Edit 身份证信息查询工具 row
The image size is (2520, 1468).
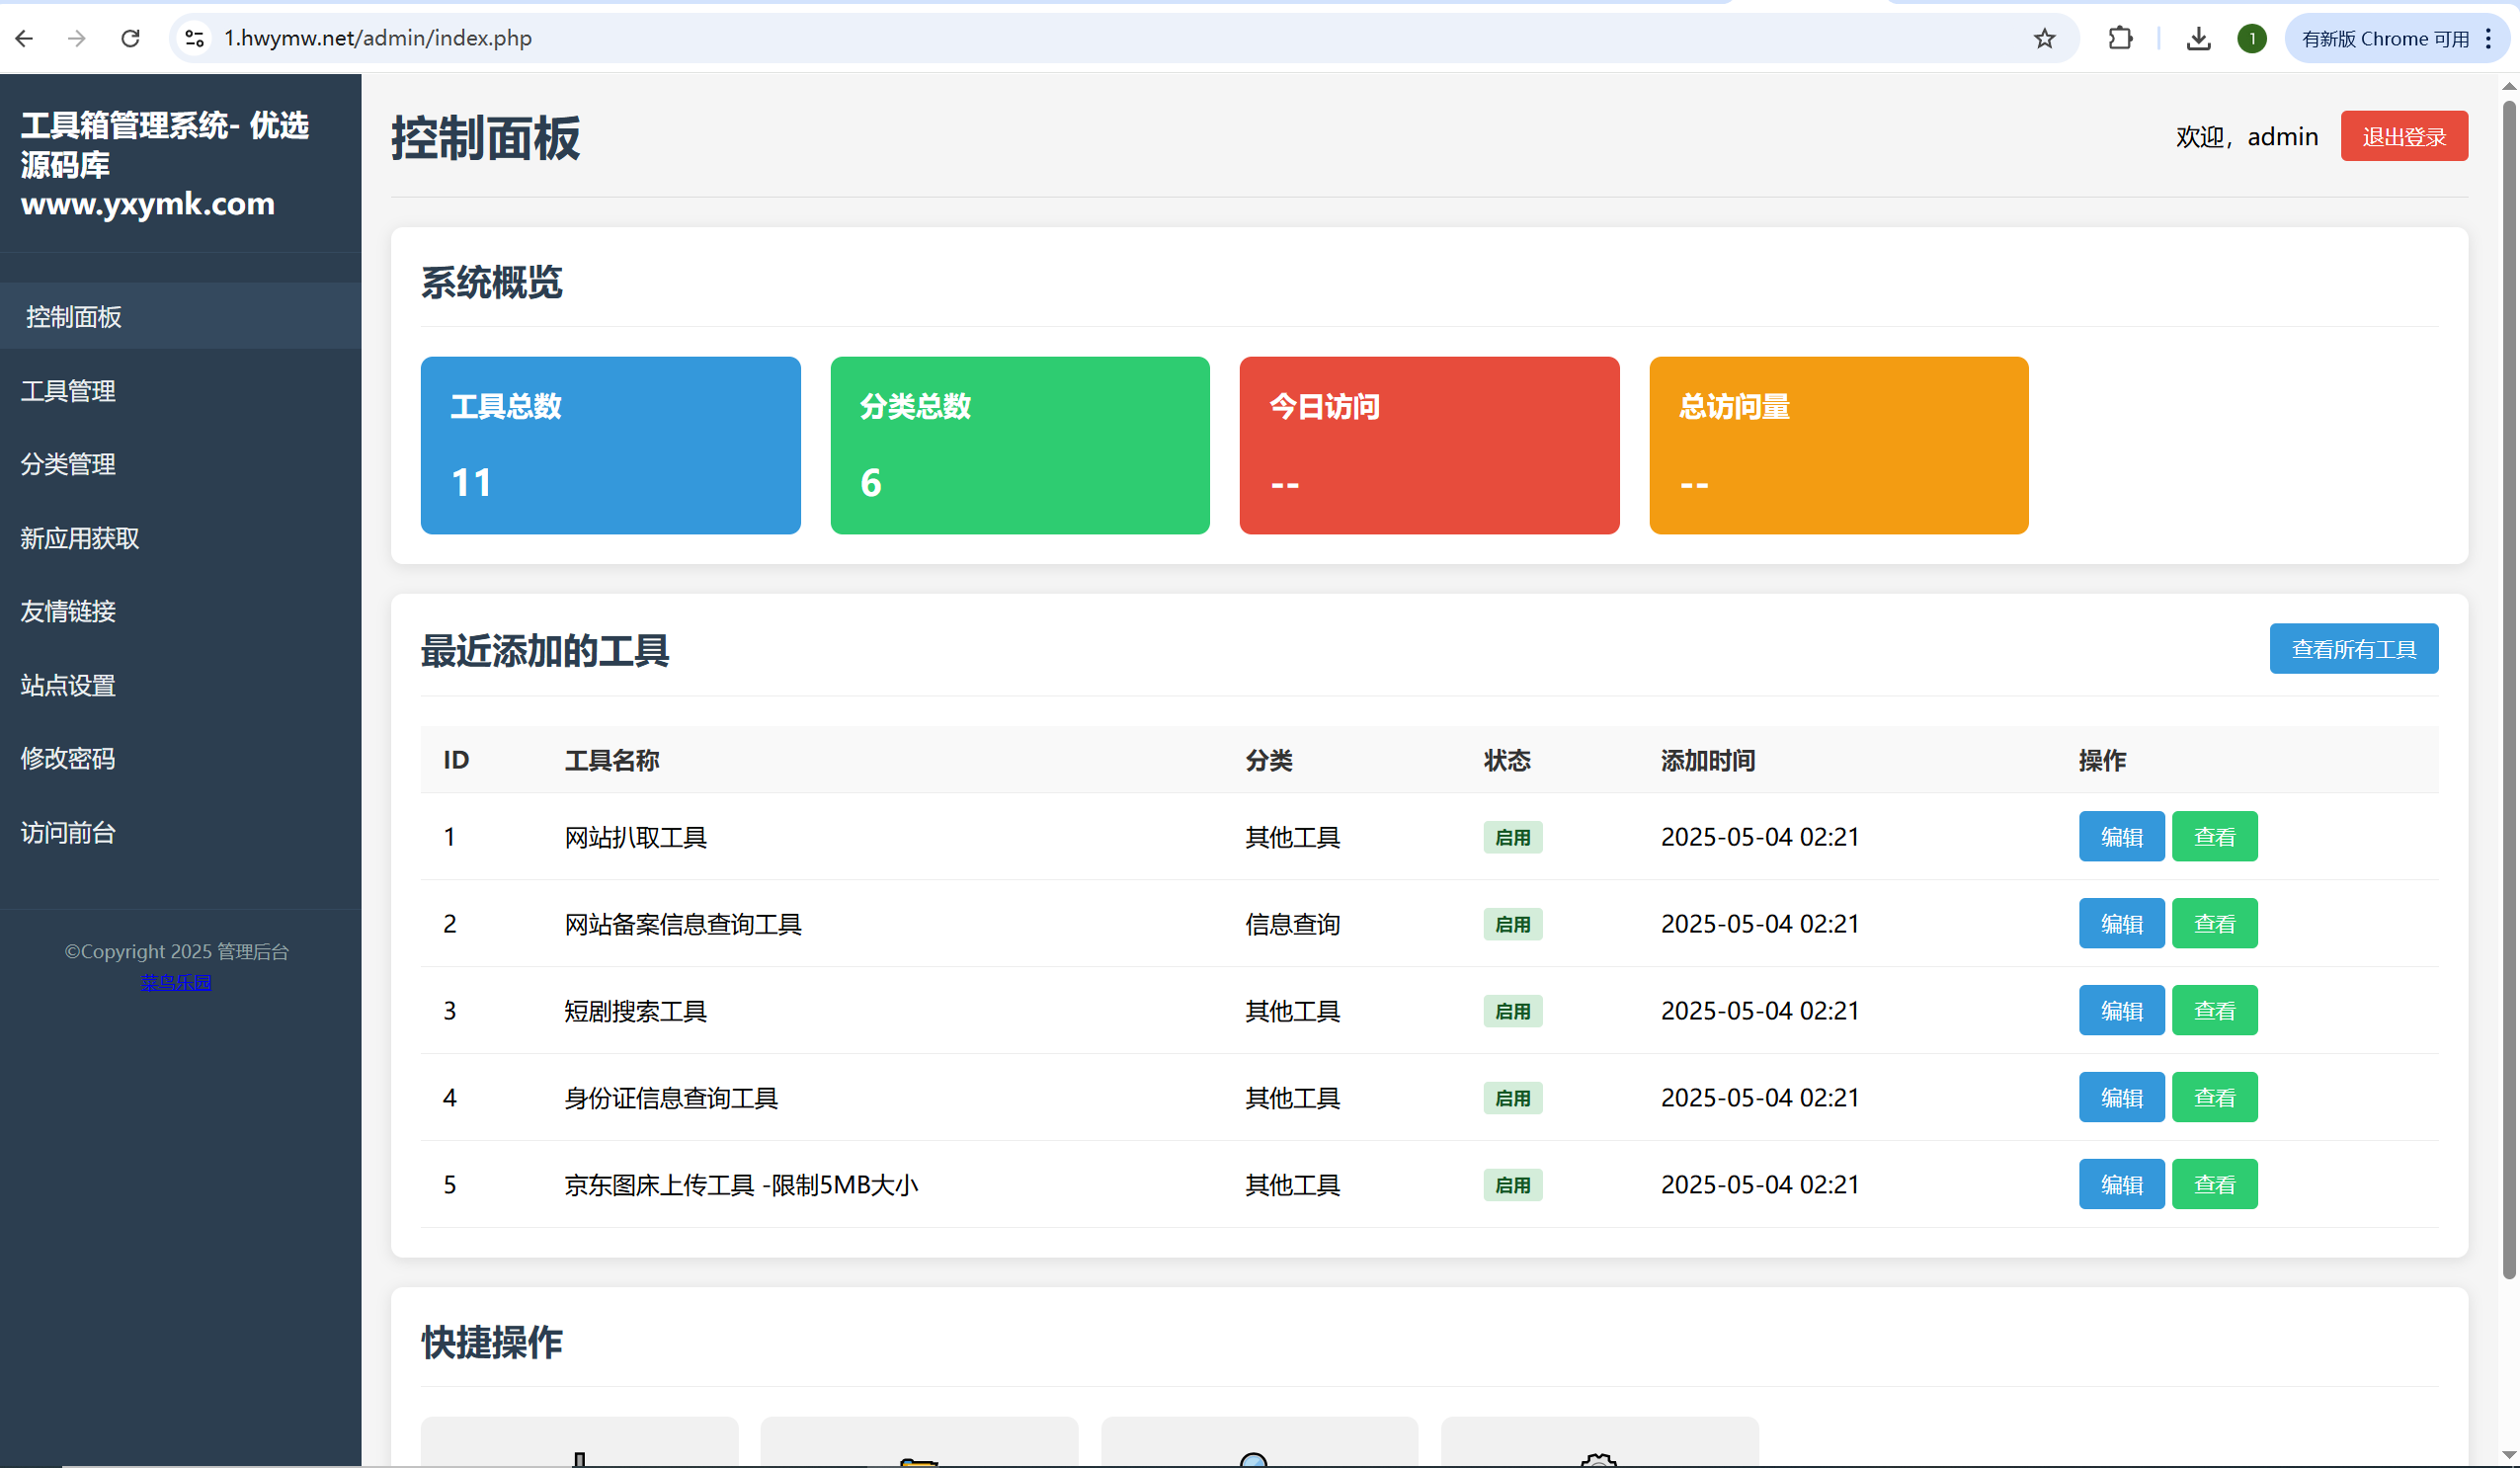2122,1097
